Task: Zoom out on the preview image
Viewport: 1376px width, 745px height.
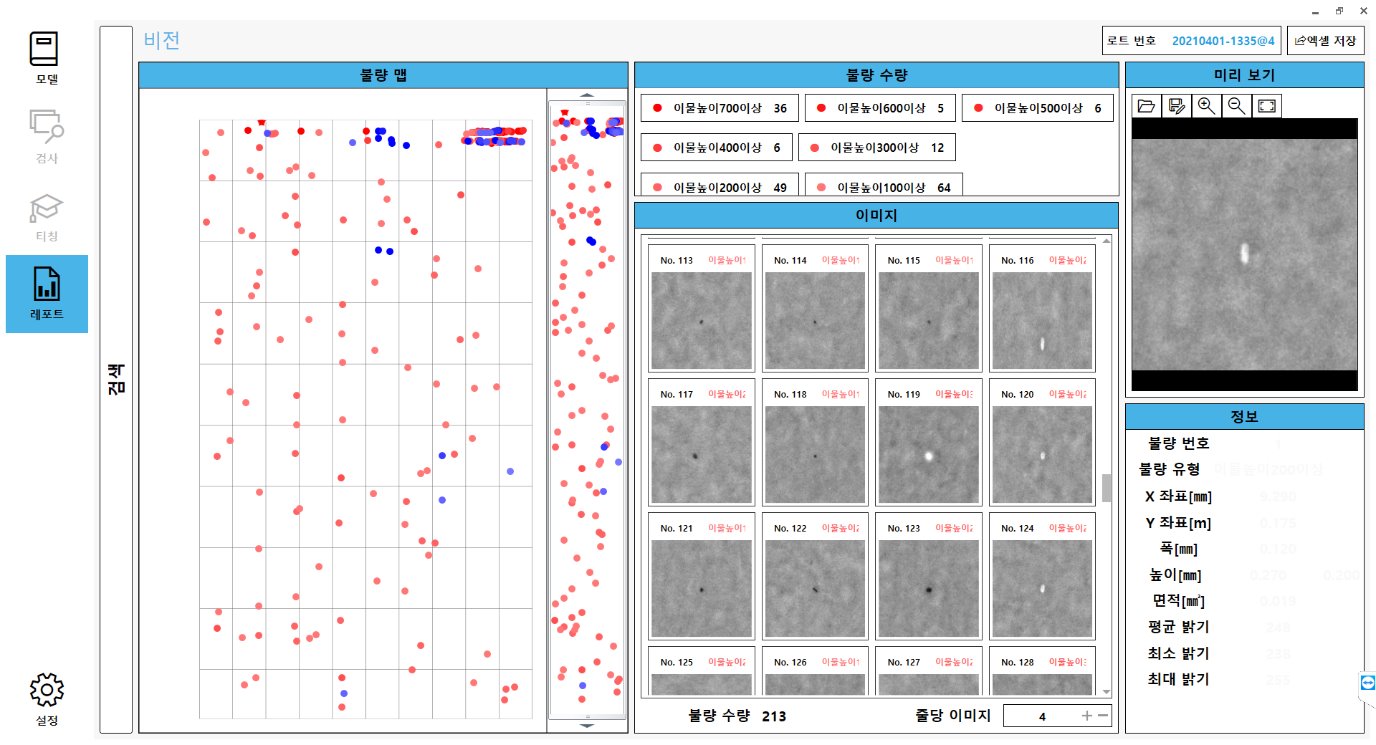Action: pos(1236,105)
